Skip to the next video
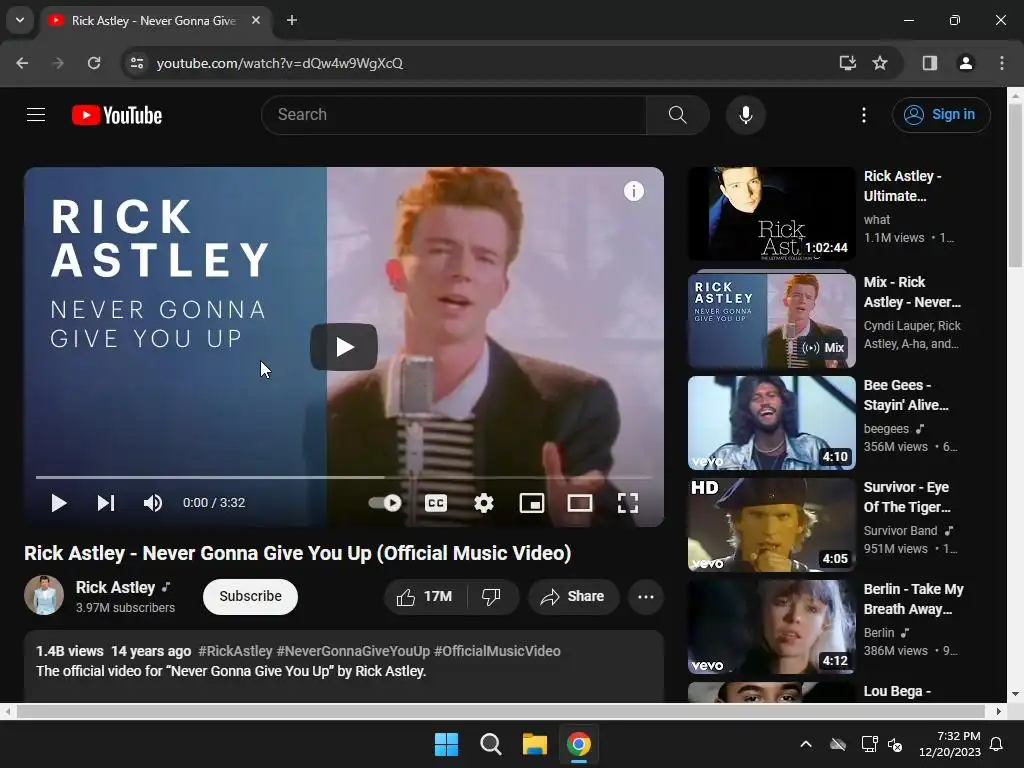 point(106,503)
